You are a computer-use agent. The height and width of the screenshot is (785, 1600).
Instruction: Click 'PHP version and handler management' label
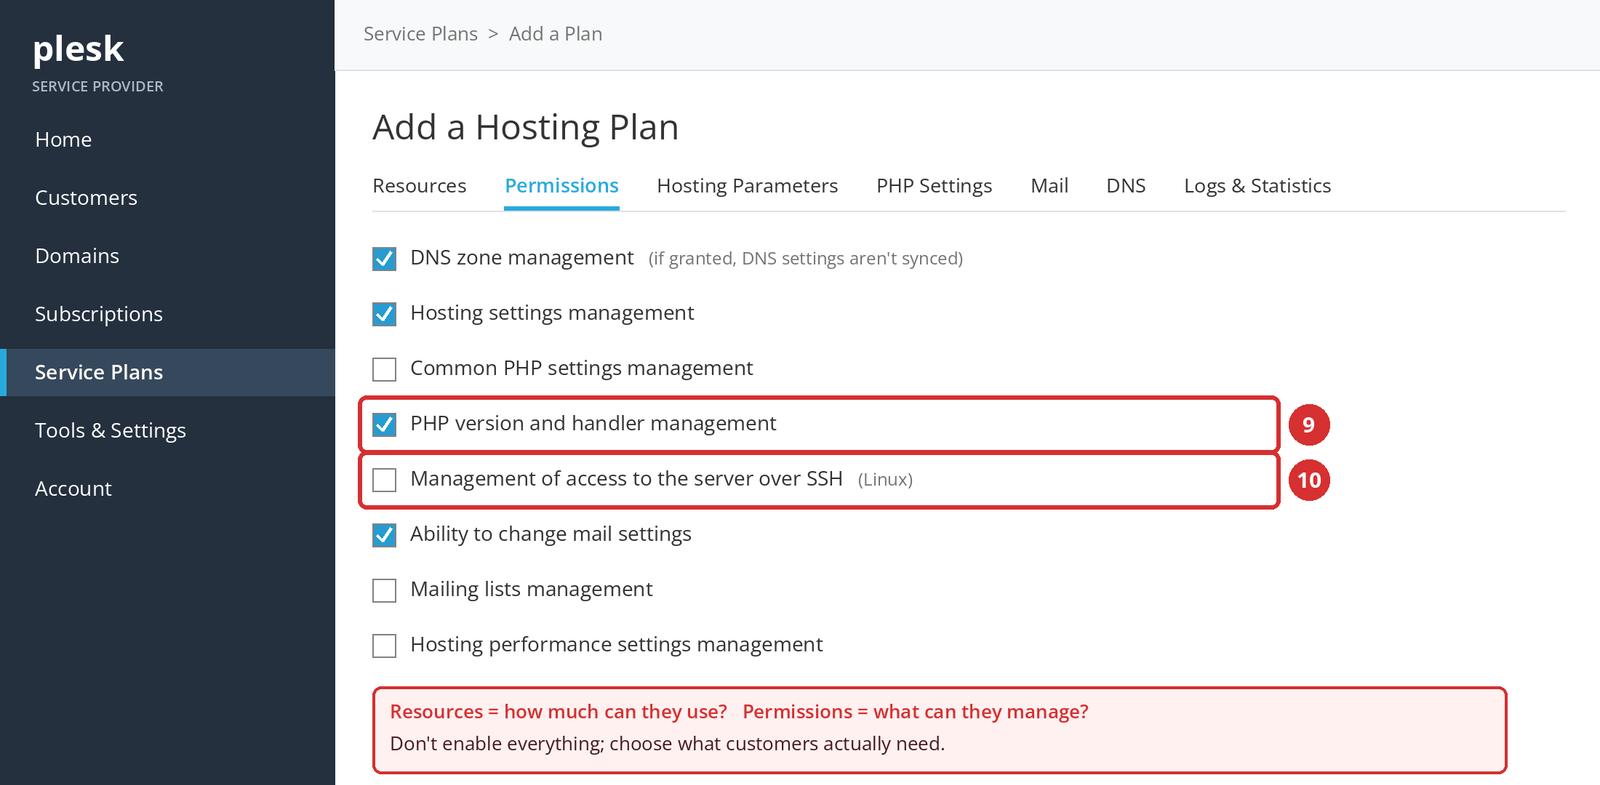[593, 423]
